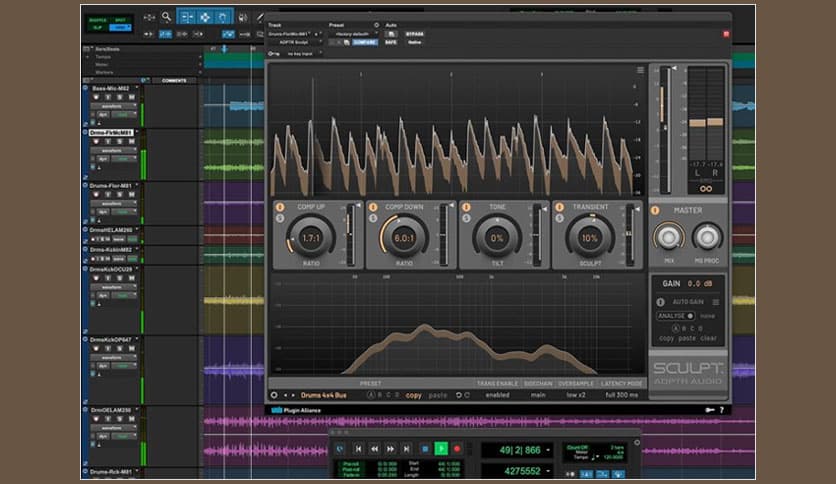Solo the COMP DOWN module
Viewport: 836px width, 484px height.
[x=373, y=218]
